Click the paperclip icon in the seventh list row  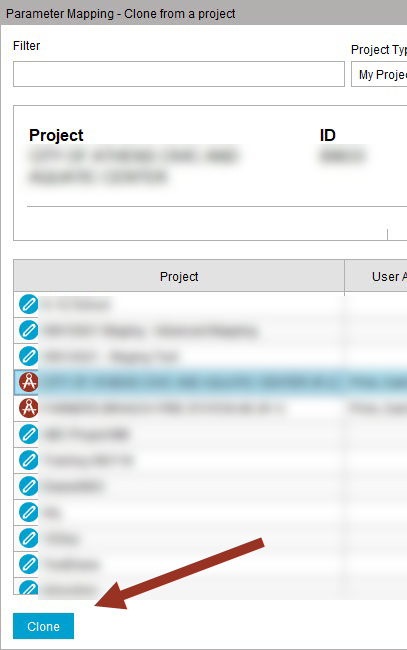(29, 460)
